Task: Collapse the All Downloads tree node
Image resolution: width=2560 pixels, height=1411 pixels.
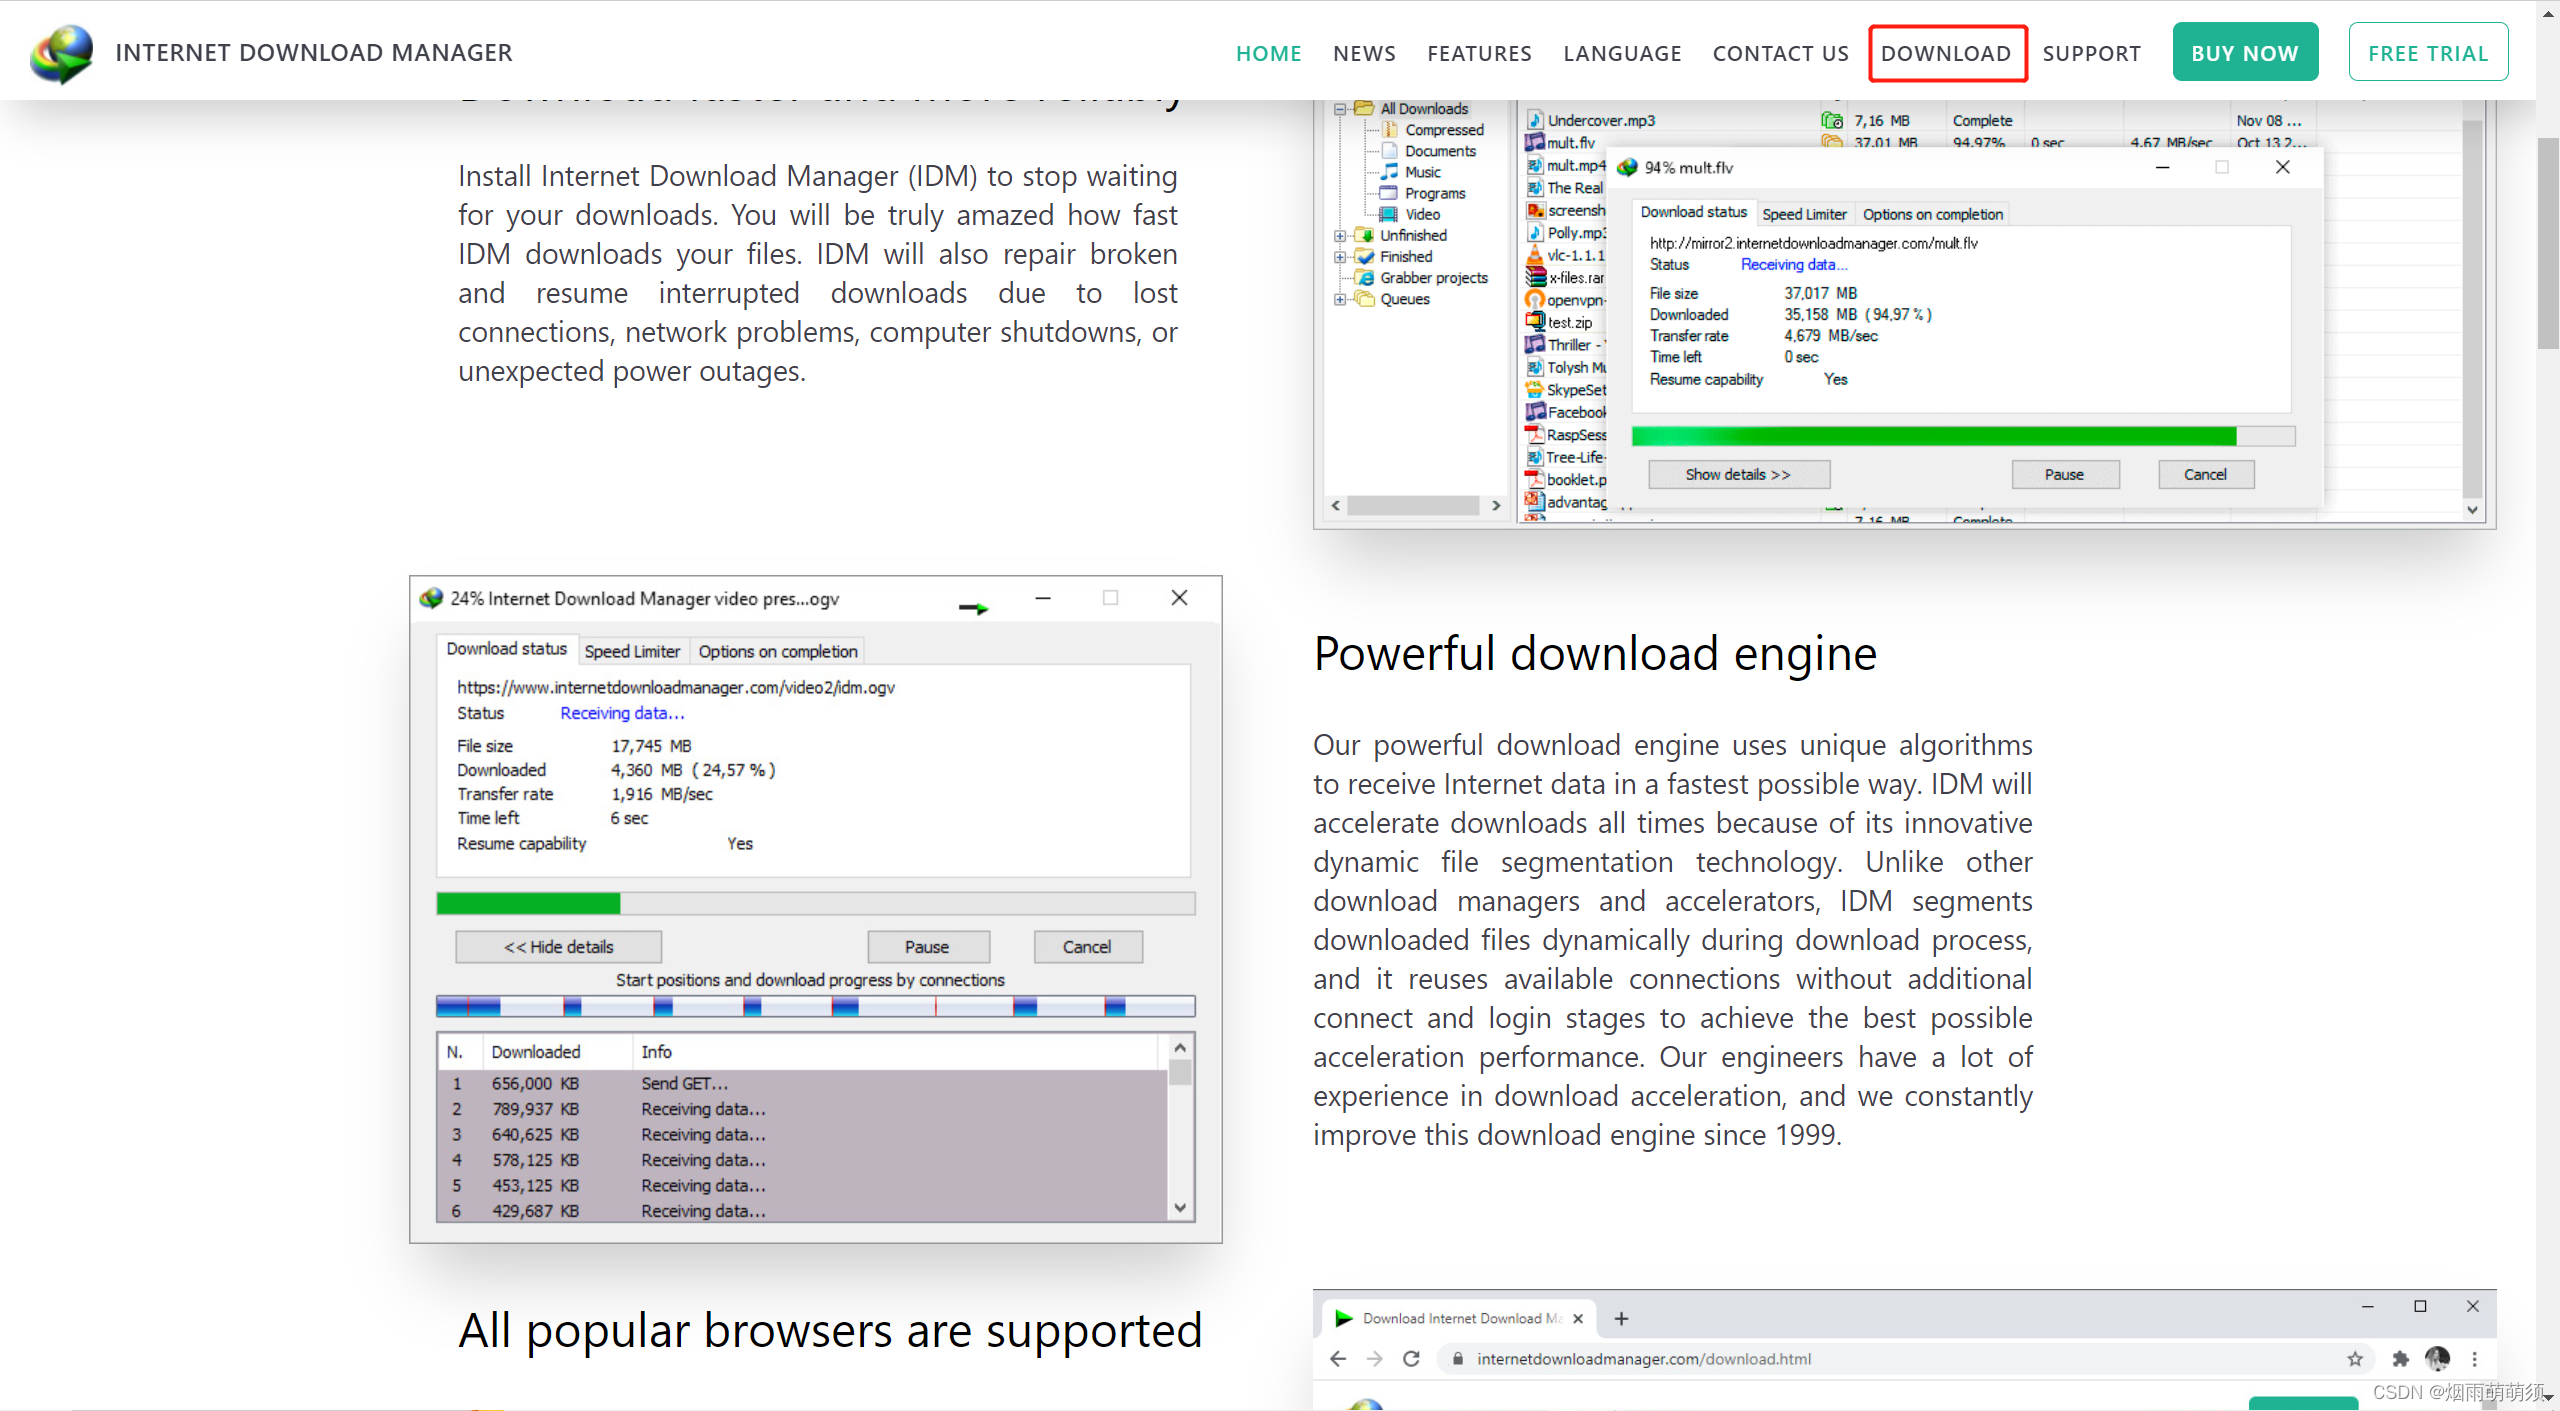Action: point(1340,109)
